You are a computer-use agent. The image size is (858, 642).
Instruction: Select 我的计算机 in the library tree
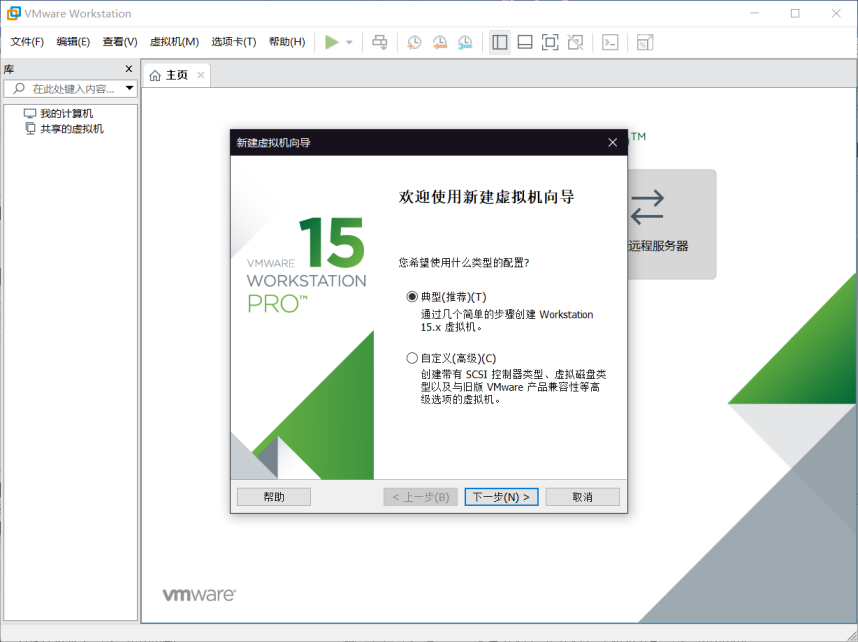(x=66, y=113)
